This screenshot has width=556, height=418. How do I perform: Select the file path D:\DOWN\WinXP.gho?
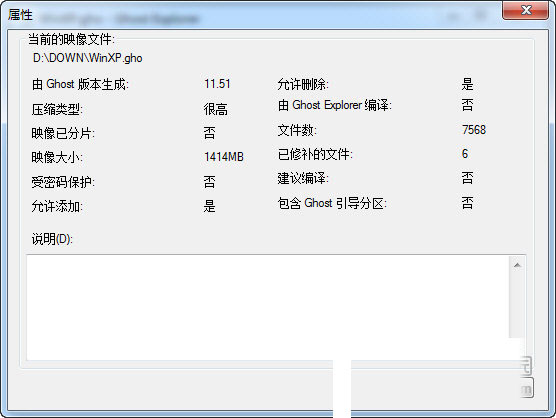tap(88, 58)
